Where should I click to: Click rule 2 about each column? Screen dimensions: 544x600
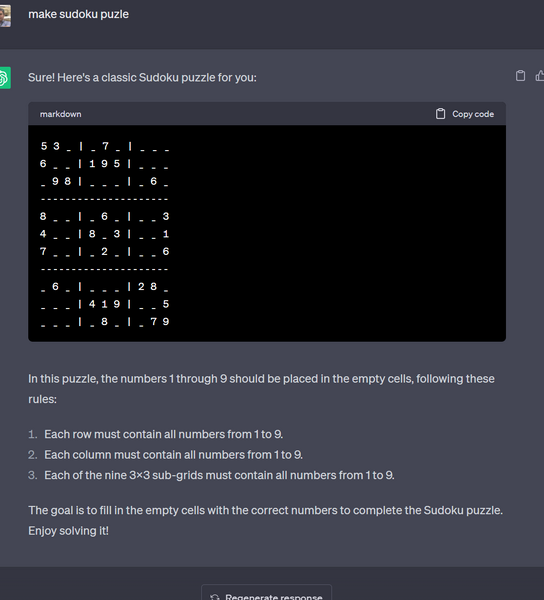pyautogui.click(x=173, y=455)
